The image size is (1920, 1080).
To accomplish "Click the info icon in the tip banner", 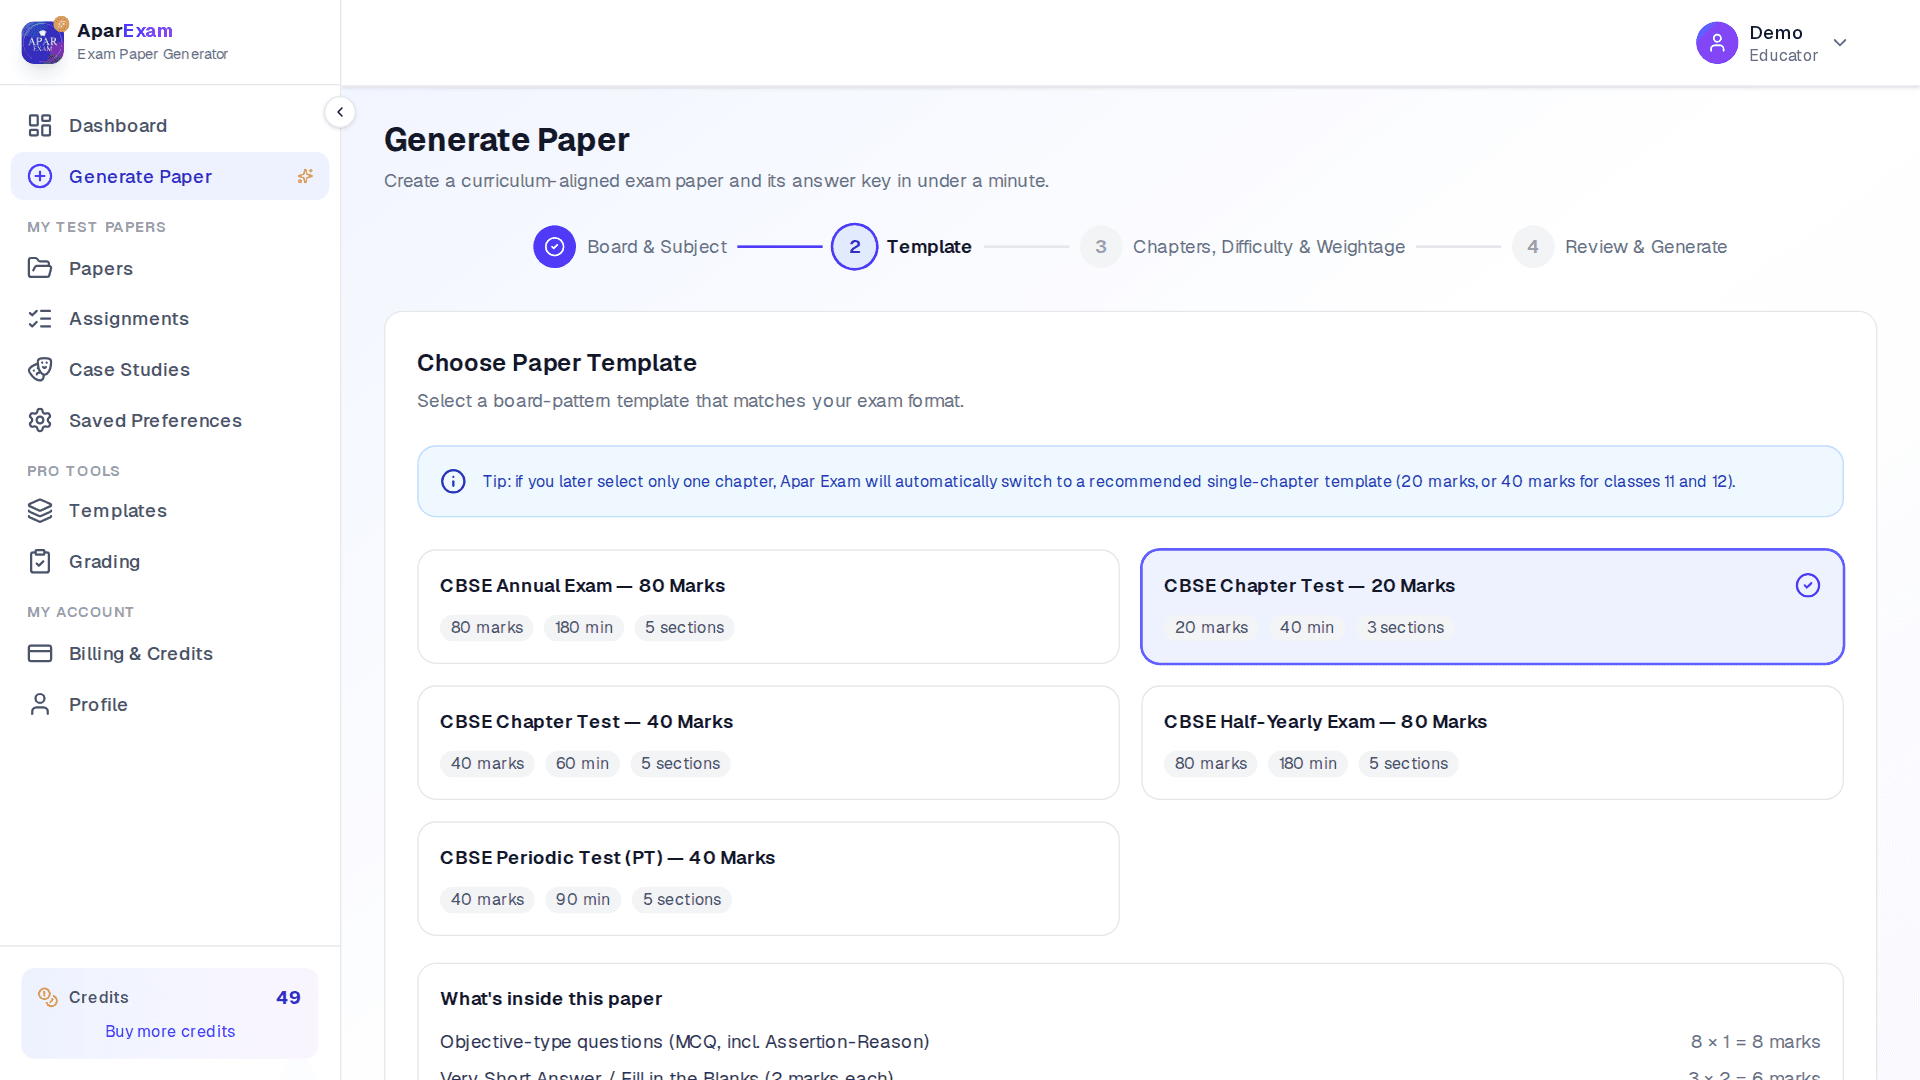I will [x=453, y=481].
